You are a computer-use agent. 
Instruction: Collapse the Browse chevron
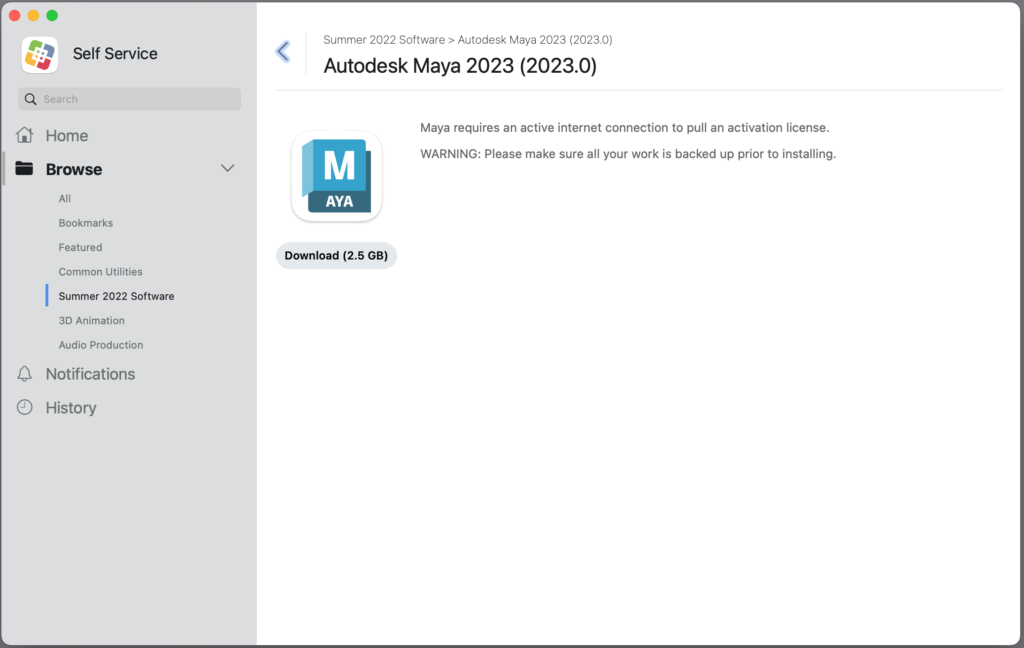227,169
